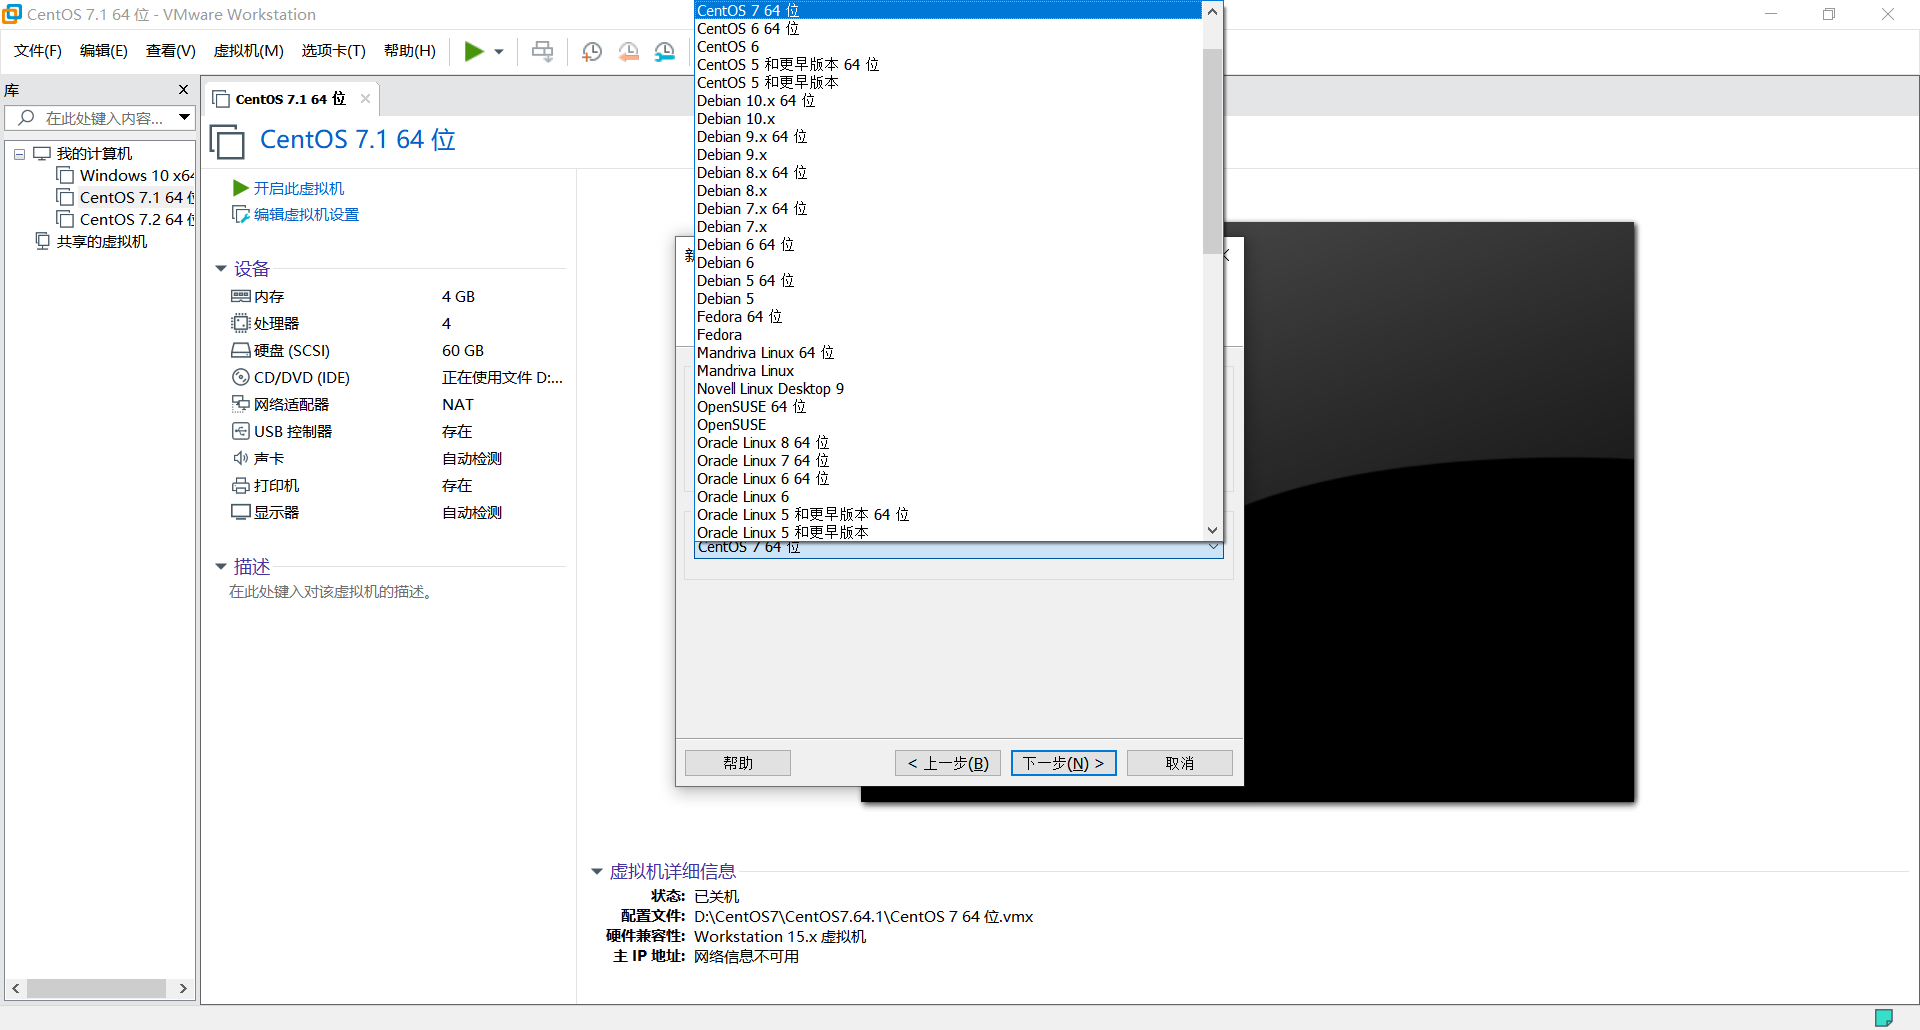Click the 显示器 display icon
Viewport: 1920px width, 1030px height.
click(241, 512)
